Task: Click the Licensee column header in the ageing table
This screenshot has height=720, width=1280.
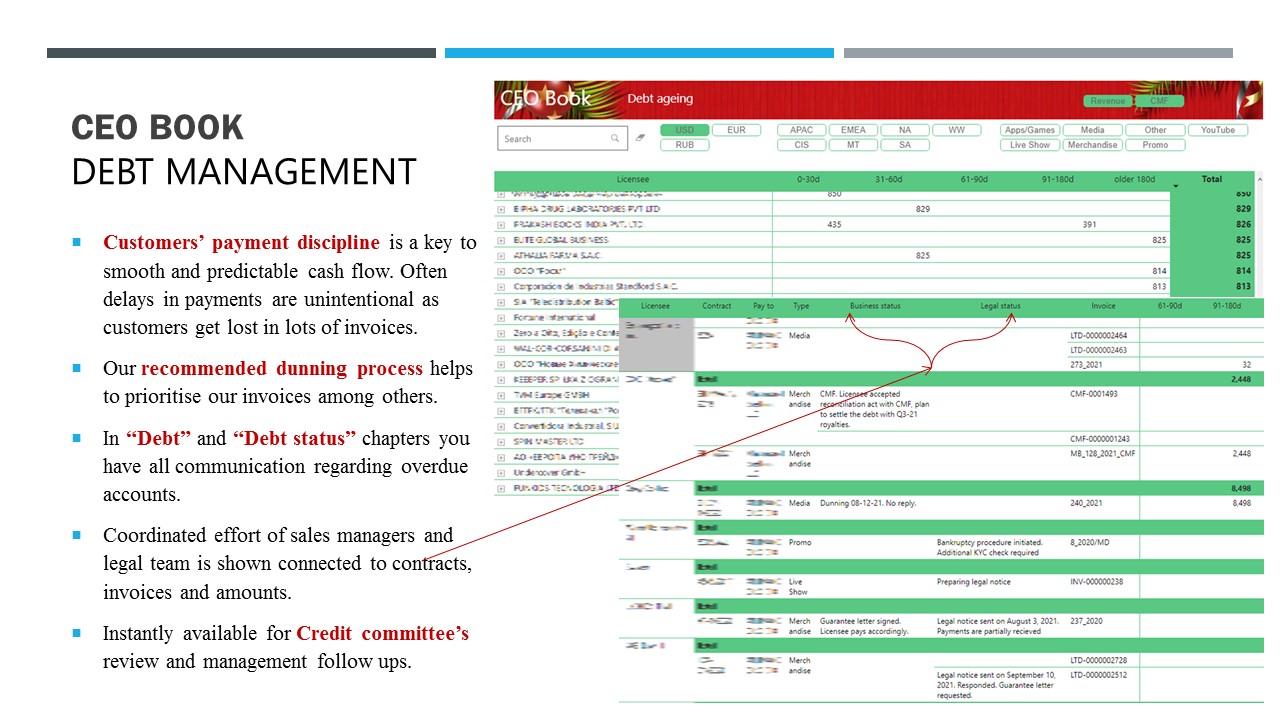Action: coord(633,180)
